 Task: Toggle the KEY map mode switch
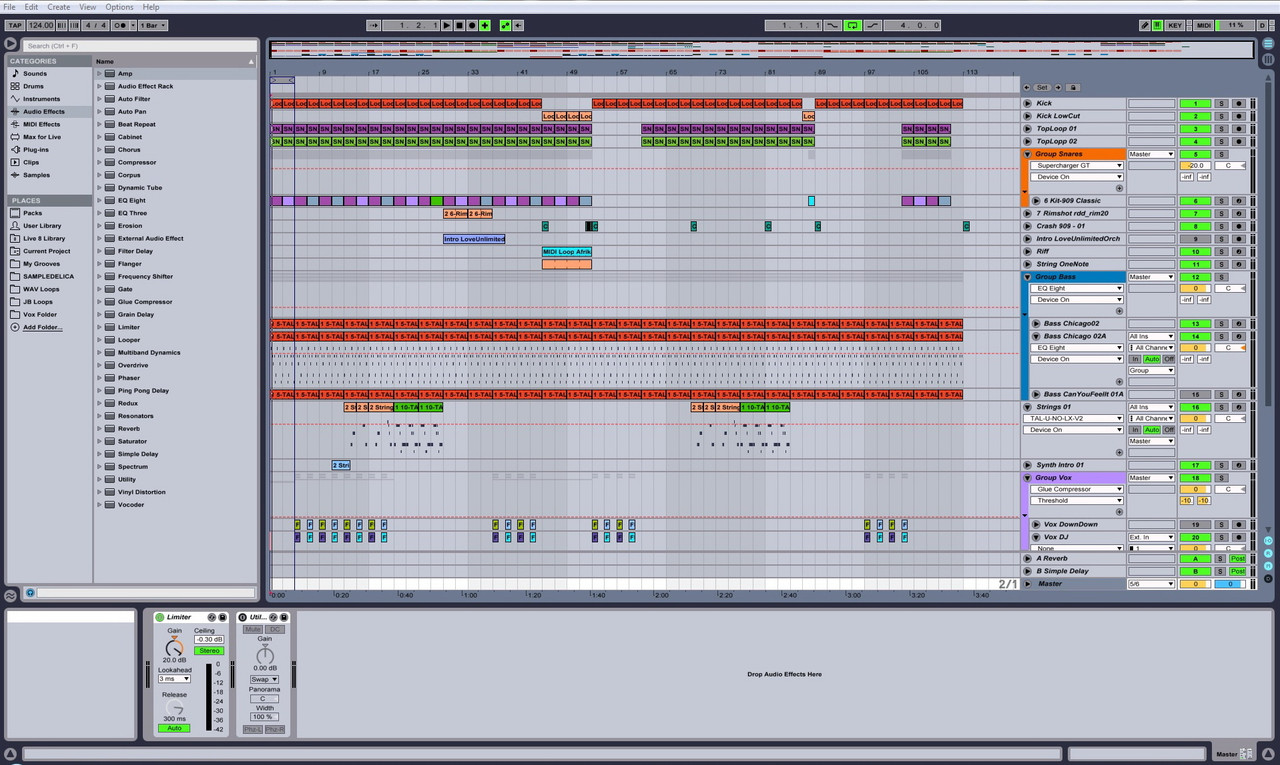(x=1175, y=25)
